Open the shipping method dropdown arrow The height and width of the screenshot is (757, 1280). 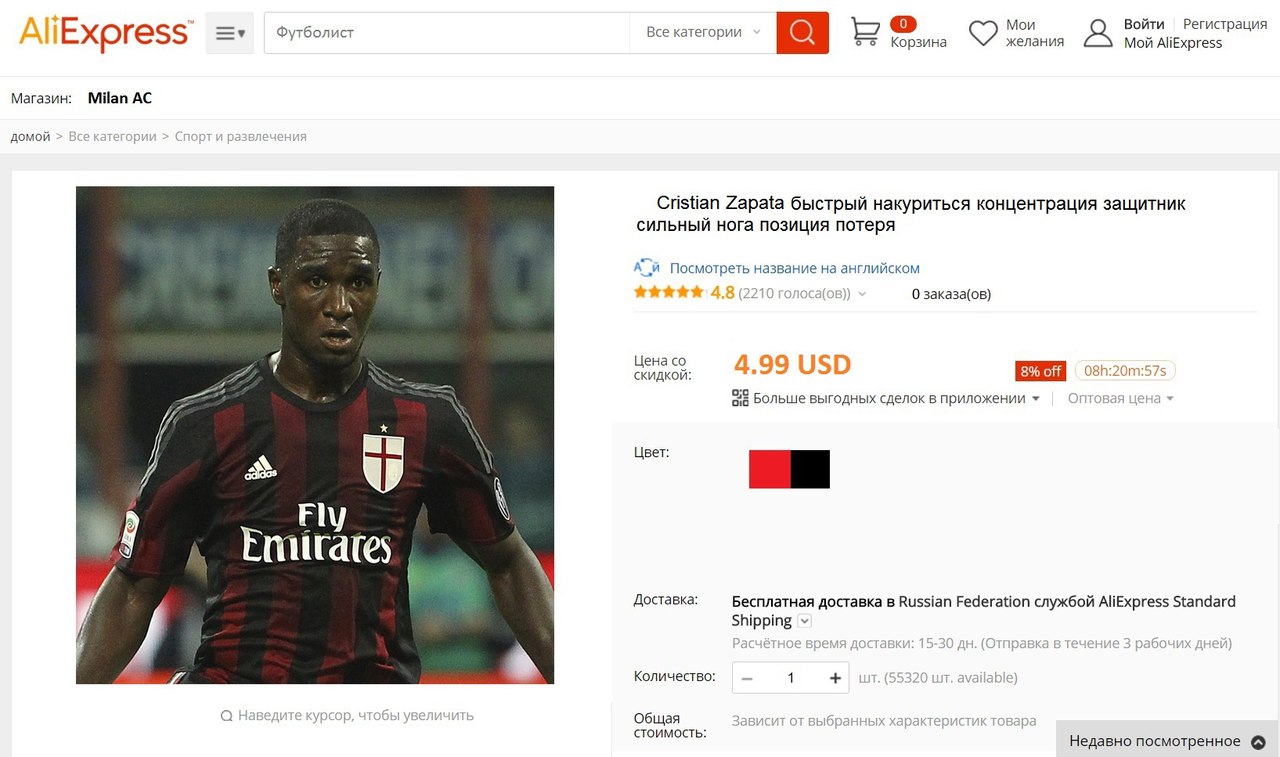(805, 621)
